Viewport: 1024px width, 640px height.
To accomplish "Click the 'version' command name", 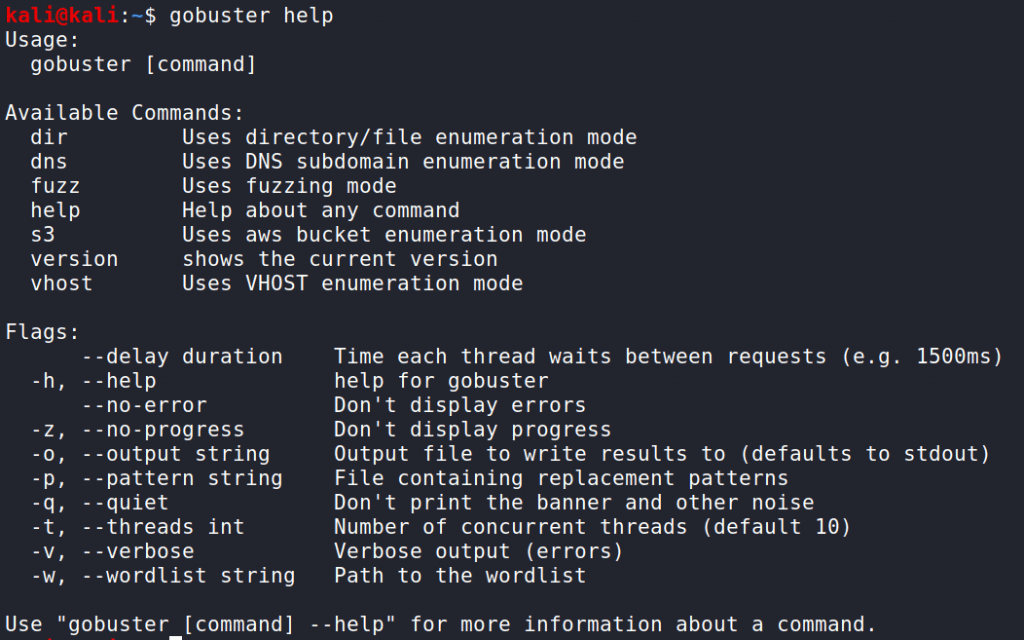I will [x=74, y=259].
